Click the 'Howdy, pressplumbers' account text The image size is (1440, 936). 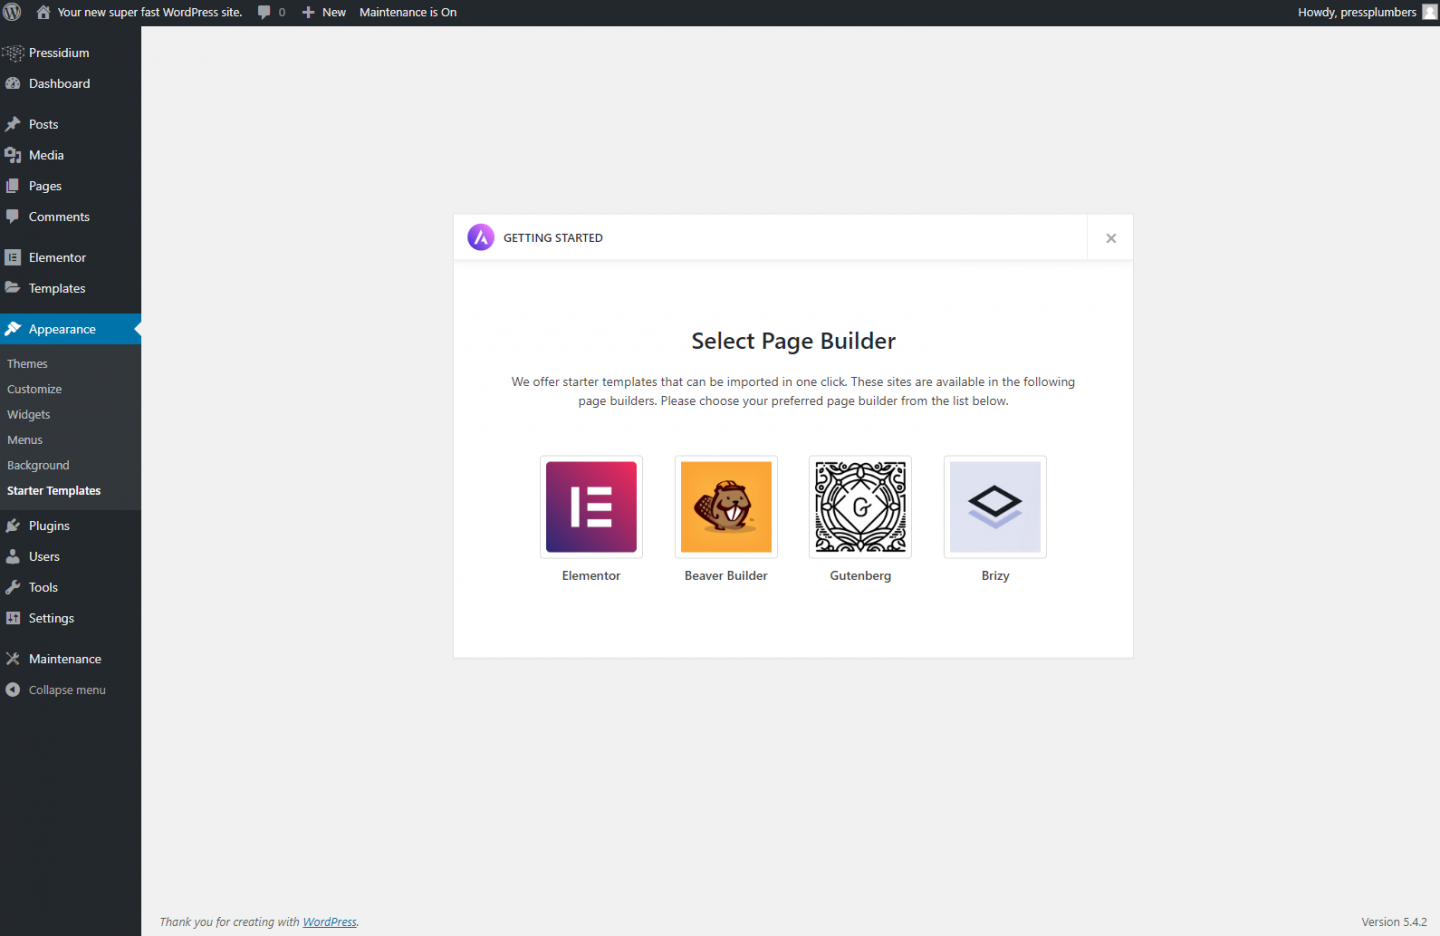(1357, 12)
